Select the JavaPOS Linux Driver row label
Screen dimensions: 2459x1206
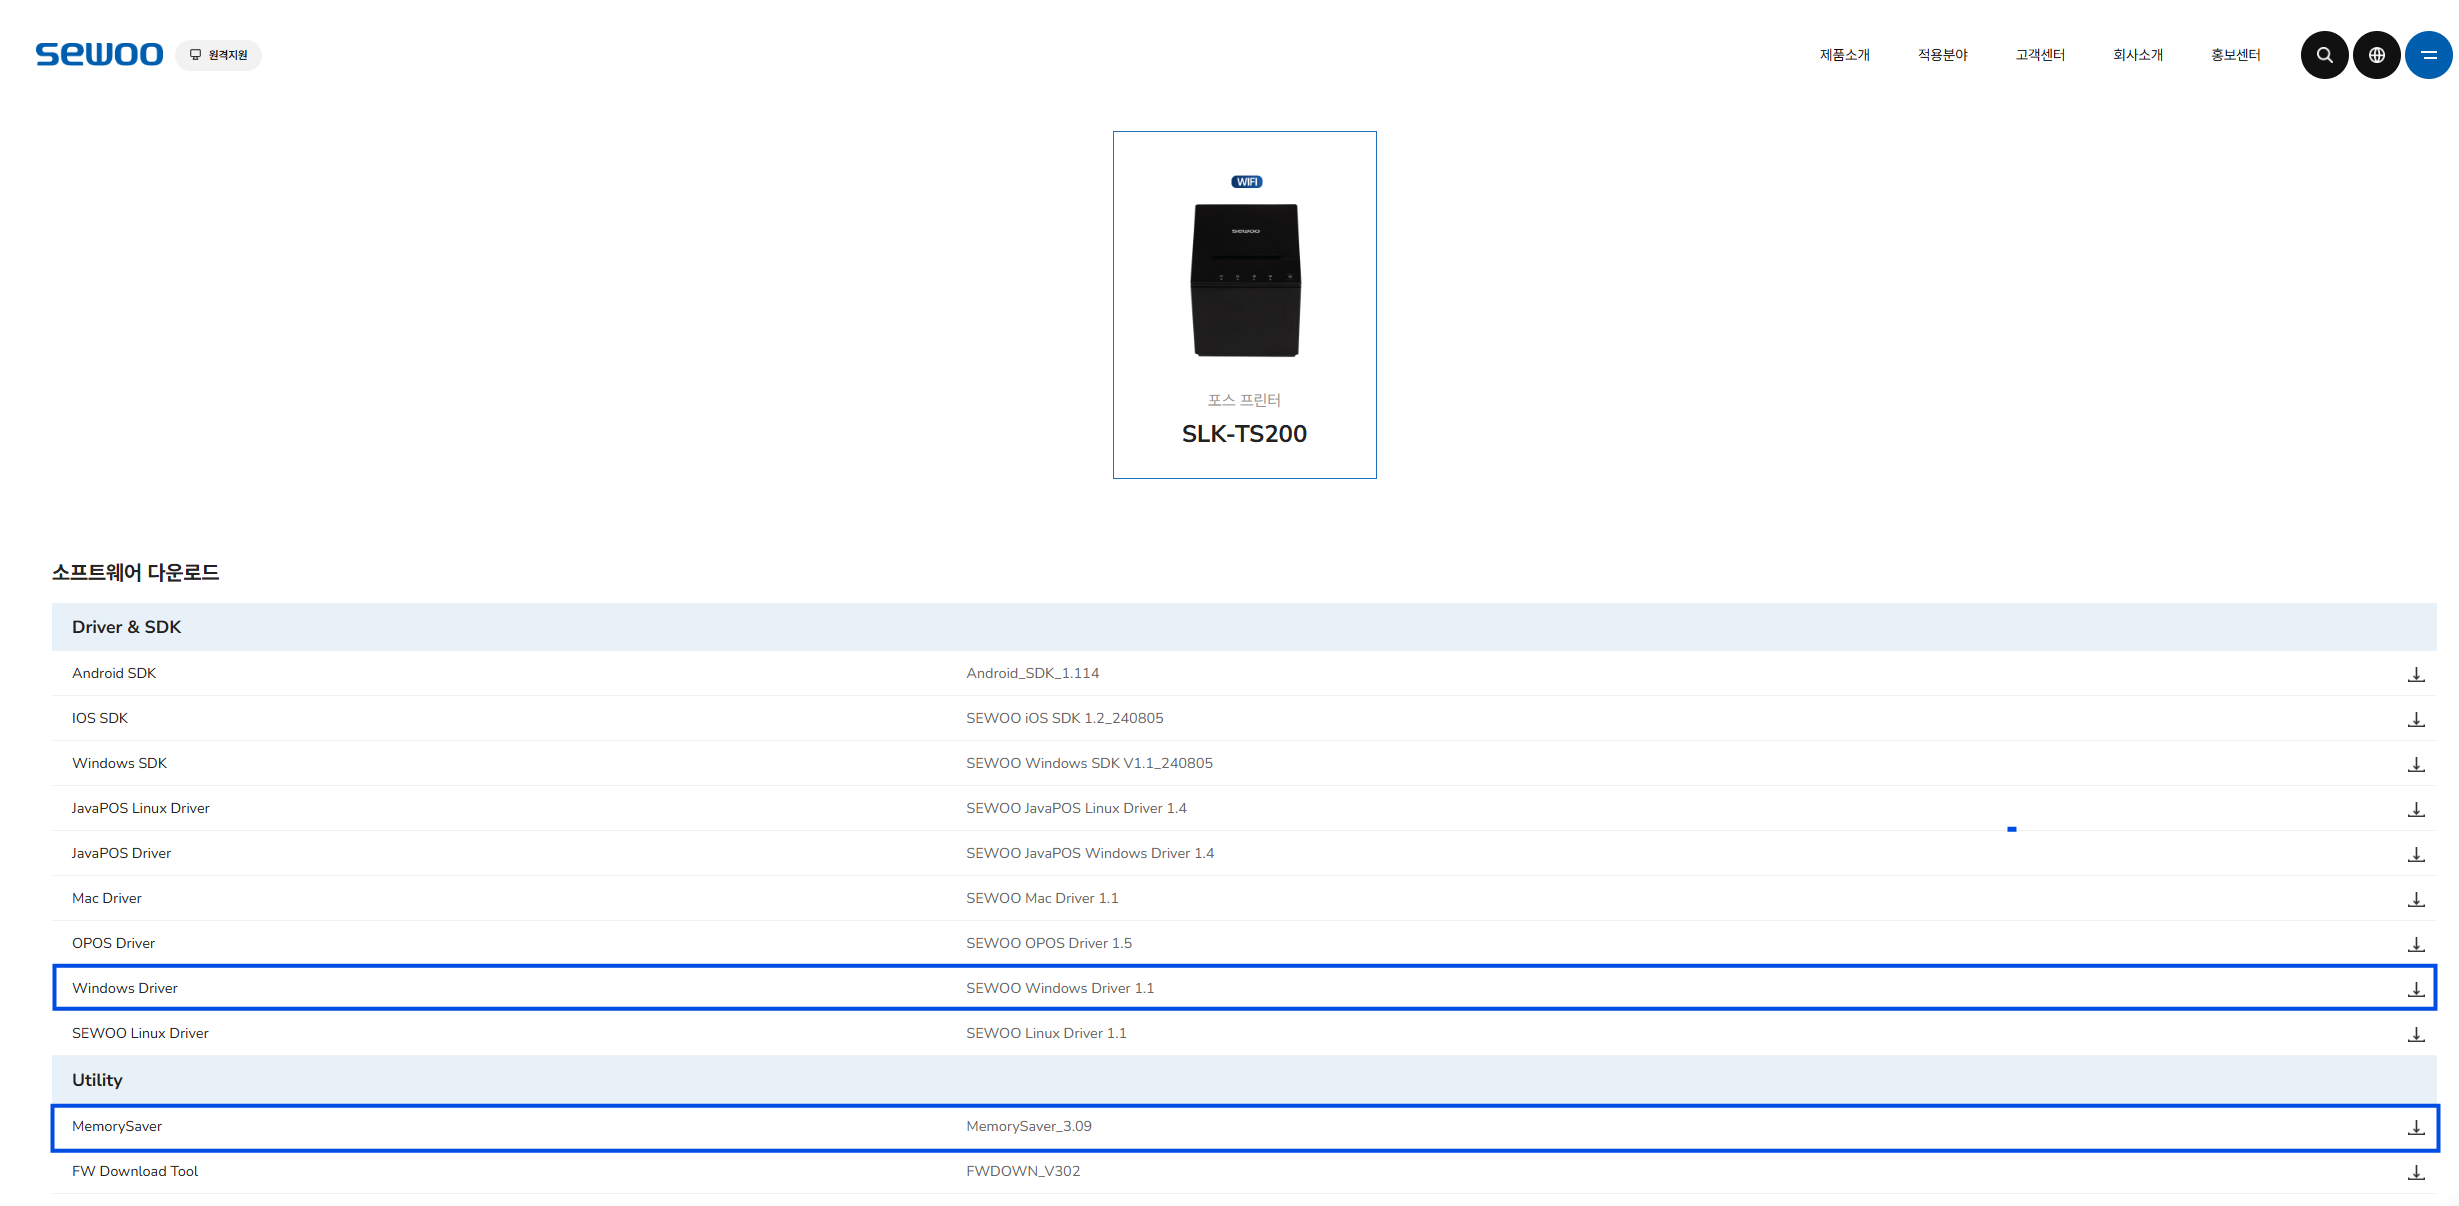pyautogui.click(x=141, y=808)
